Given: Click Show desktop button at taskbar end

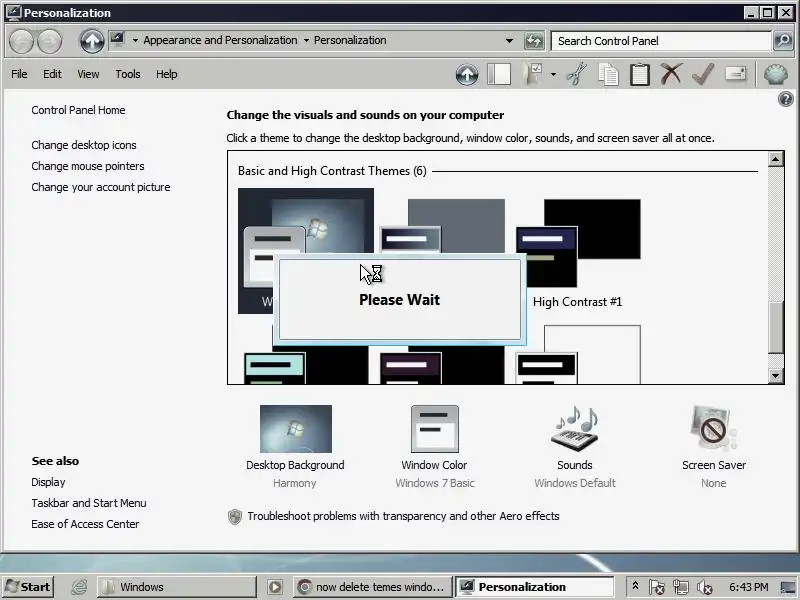Looking at the screenshot, I should click(x=788, y=588).
